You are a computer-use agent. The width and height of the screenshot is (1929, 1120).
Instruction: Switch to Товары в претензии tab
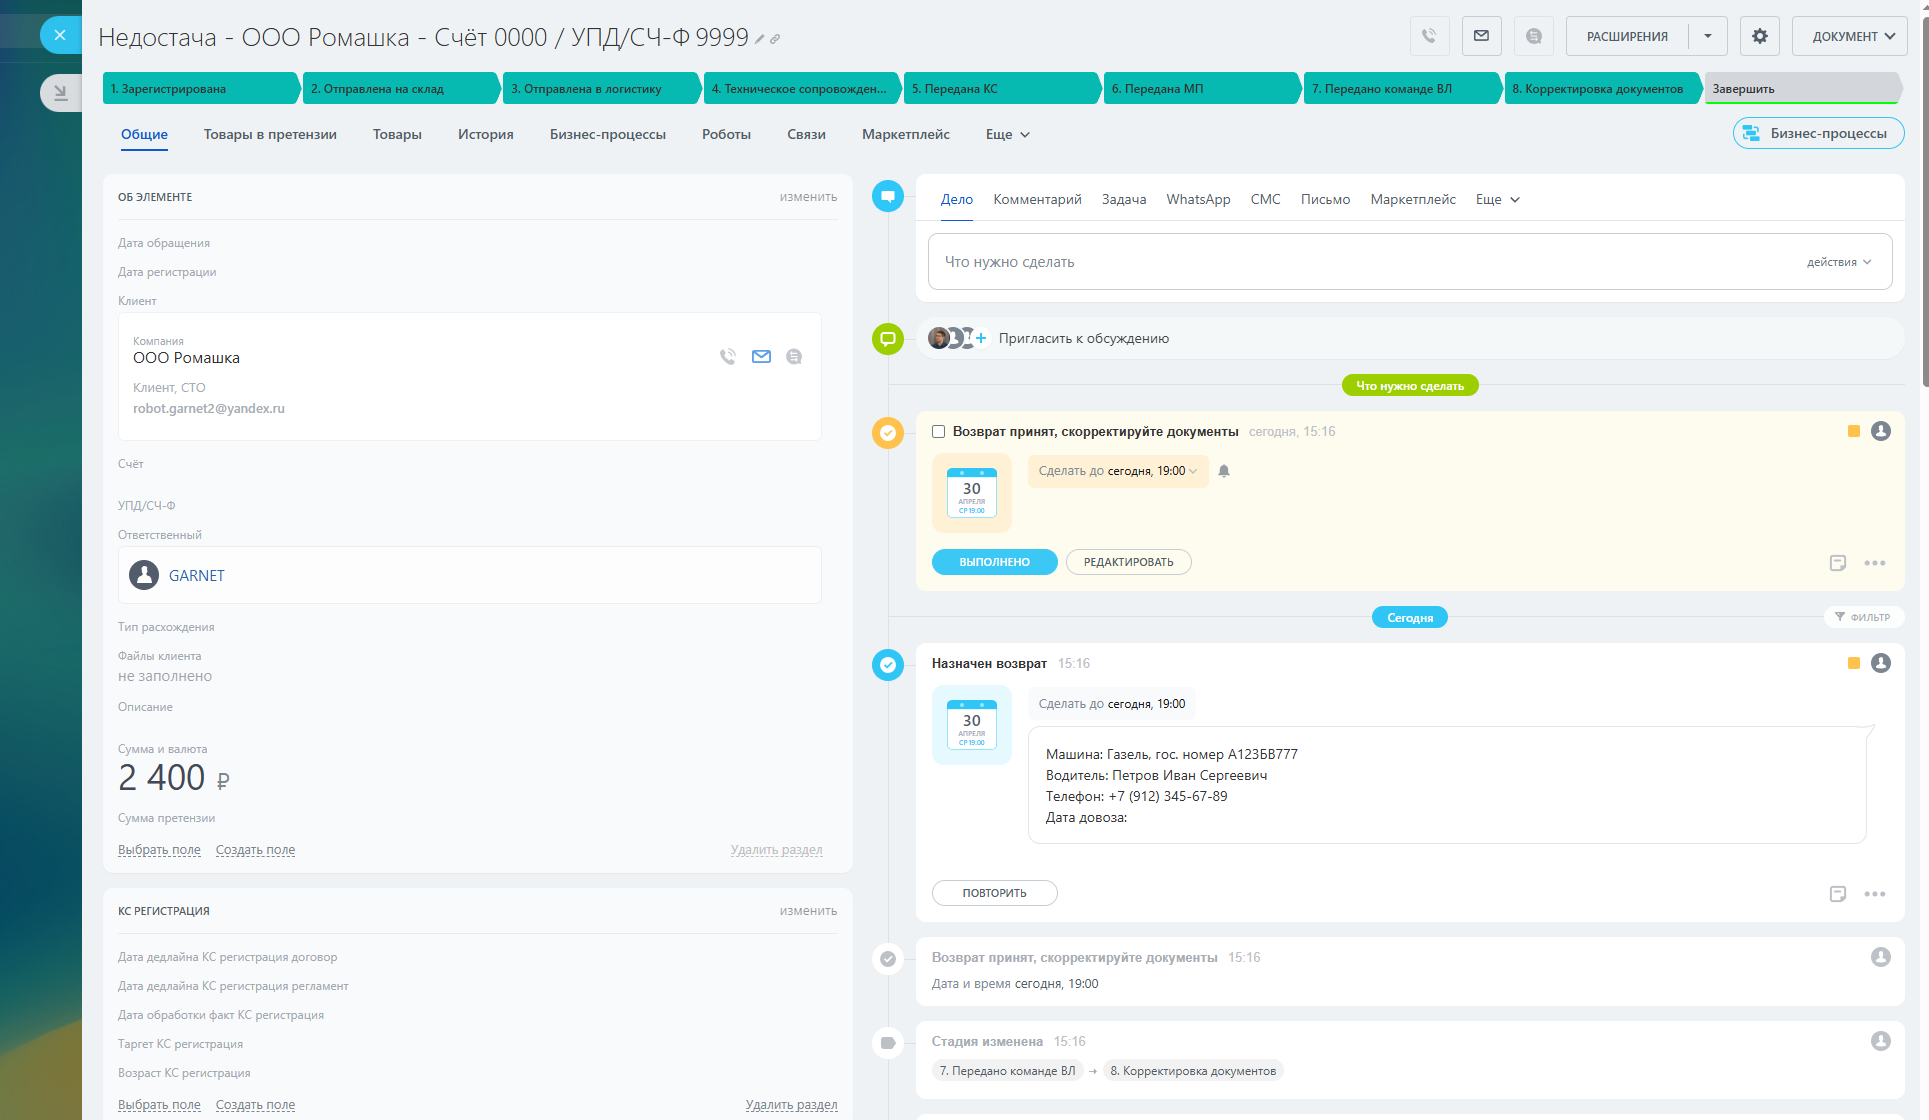270,134
